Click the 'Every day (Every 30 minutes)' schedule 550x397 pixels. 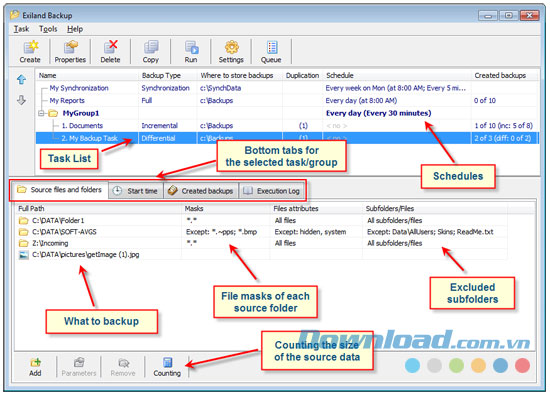(378, 113)
